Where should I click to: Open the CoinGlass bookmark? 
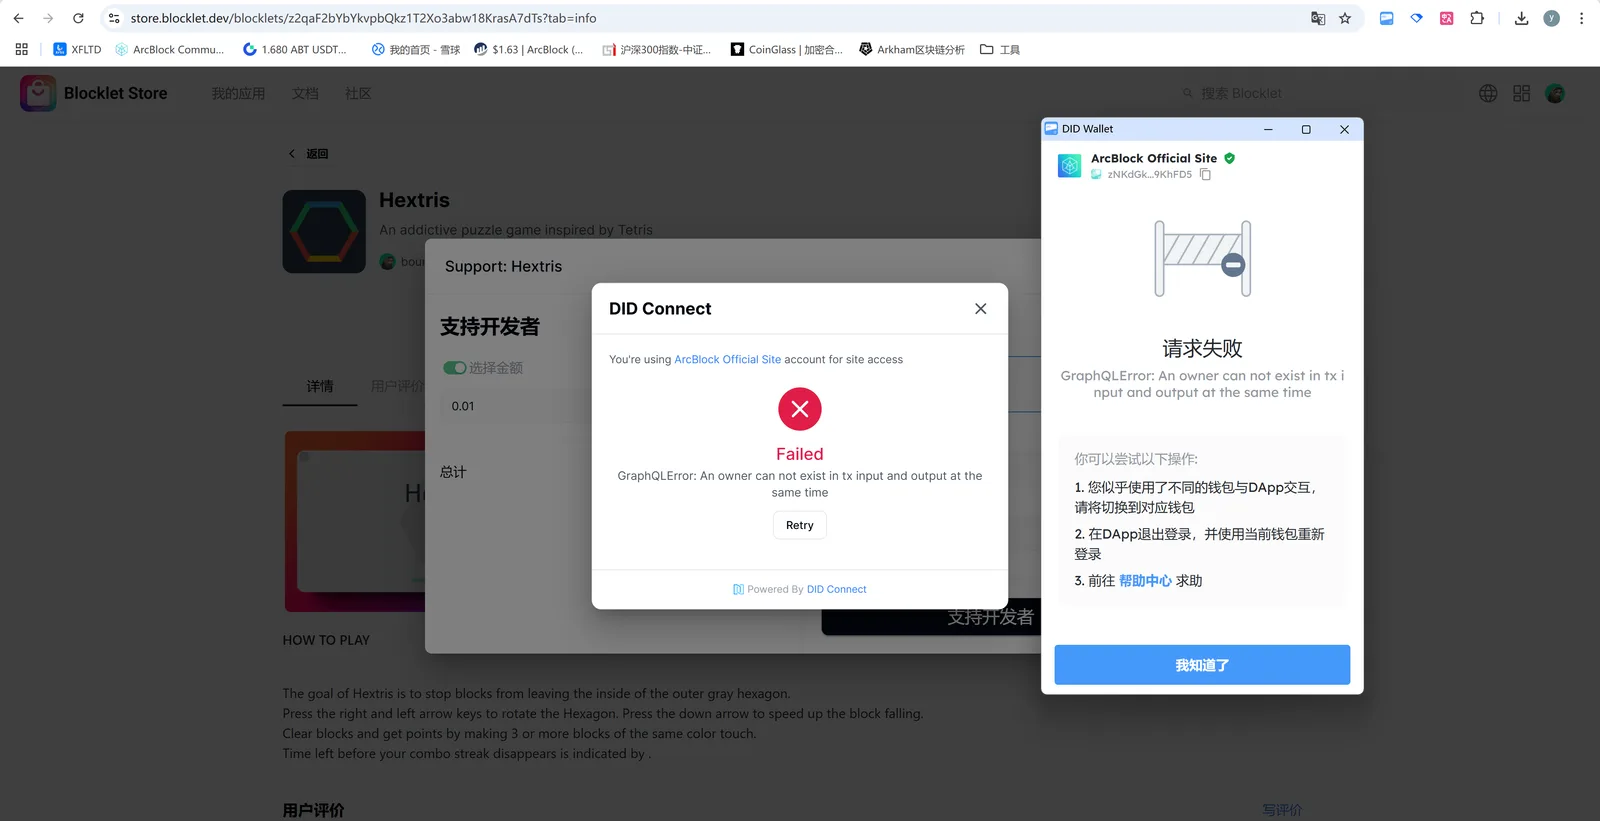[x=786, y=49]
